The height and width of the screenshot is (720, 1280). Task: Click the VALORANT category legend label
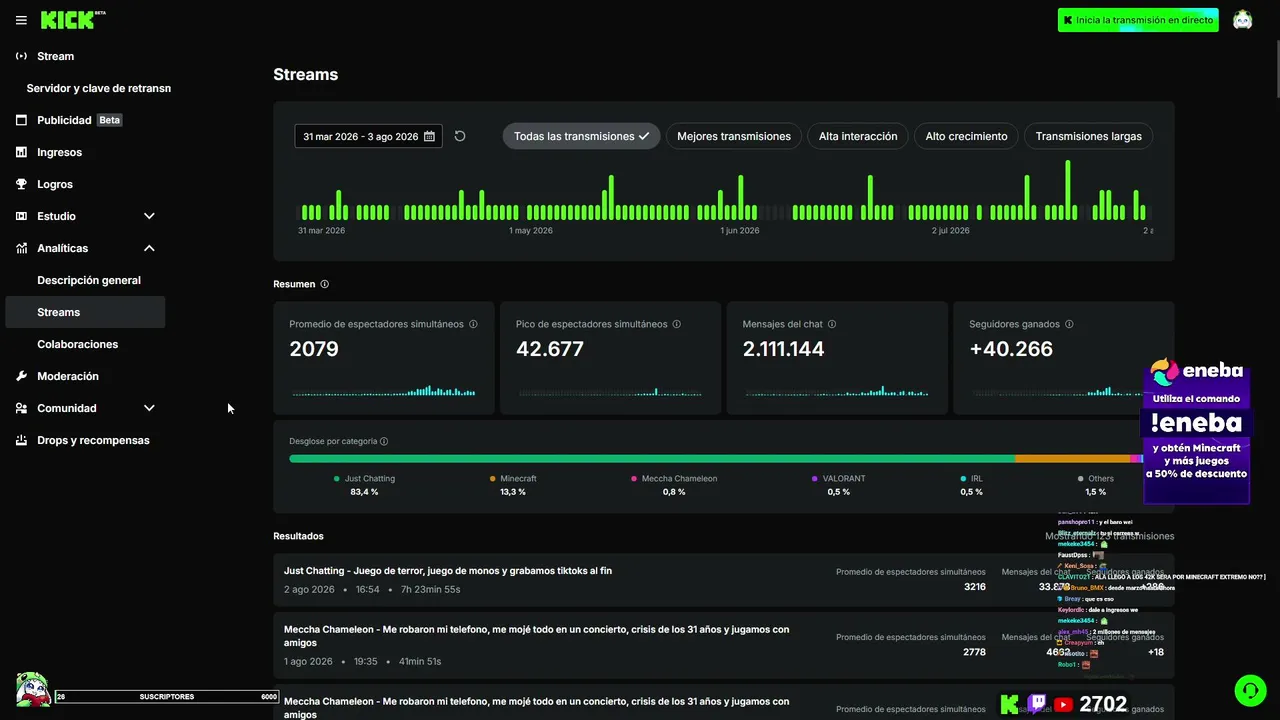[844, 479]
